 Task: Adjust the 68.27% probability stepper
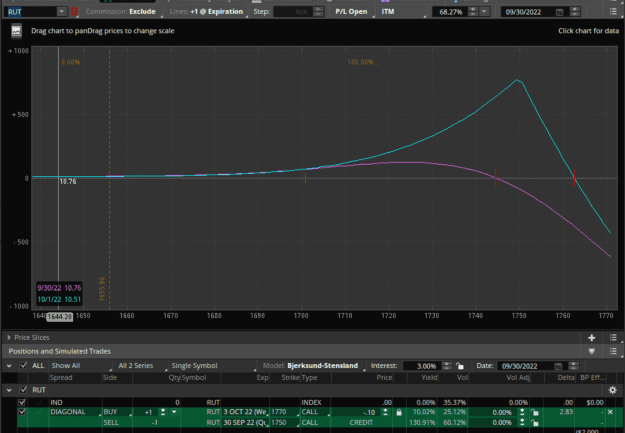(x=473, y=12)
